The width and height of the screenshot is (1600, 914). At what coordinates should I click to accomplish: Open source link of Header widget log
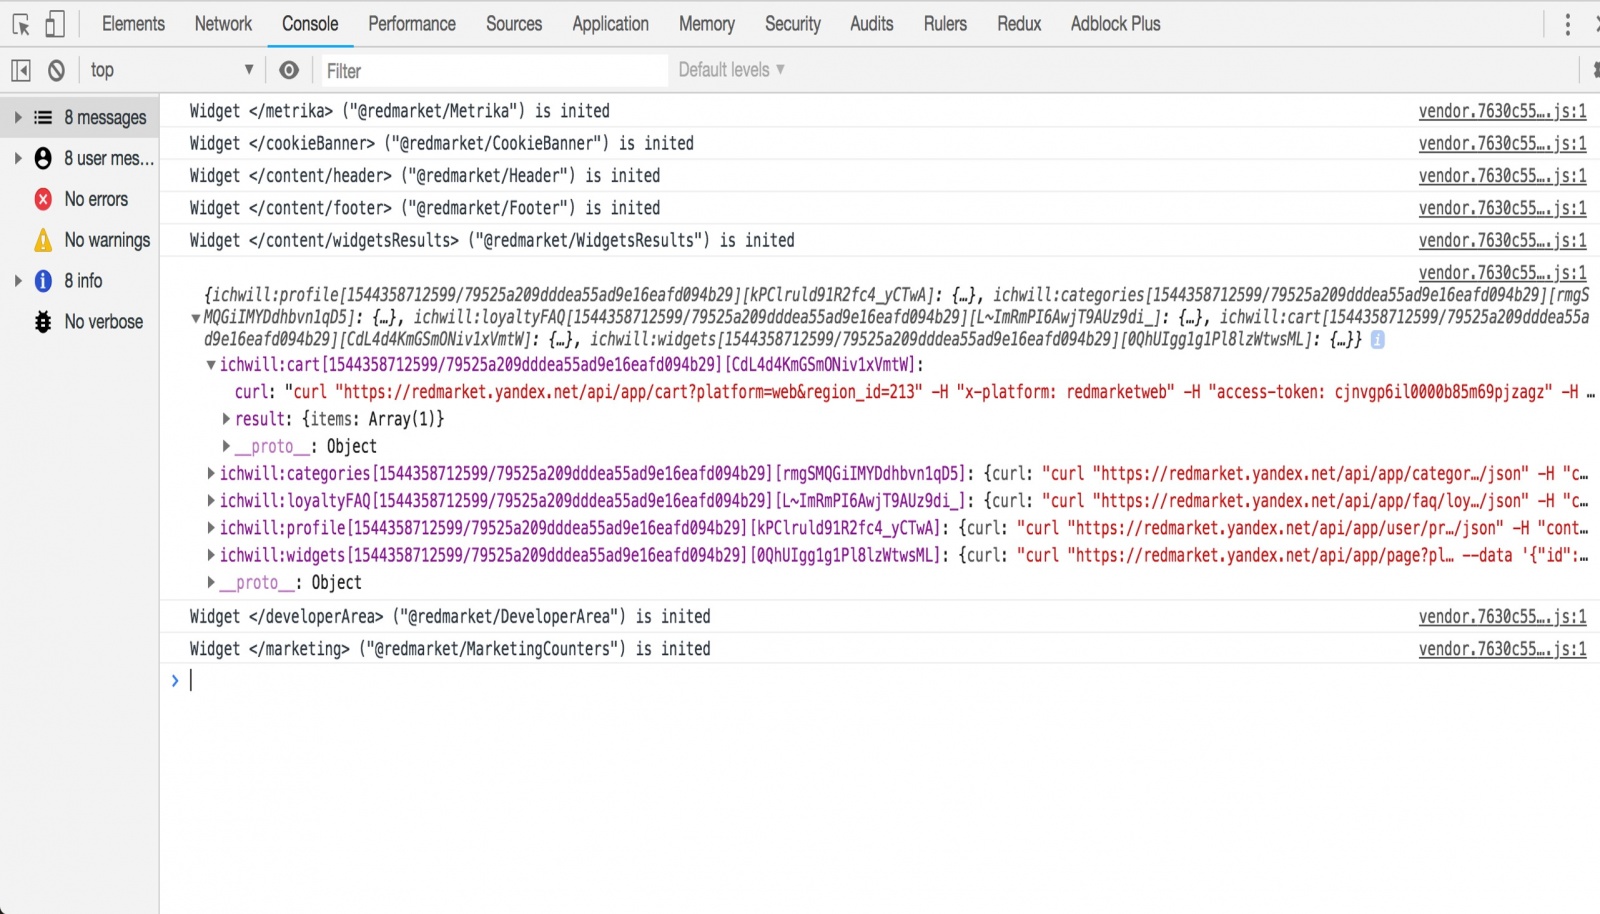(1502, 176)
